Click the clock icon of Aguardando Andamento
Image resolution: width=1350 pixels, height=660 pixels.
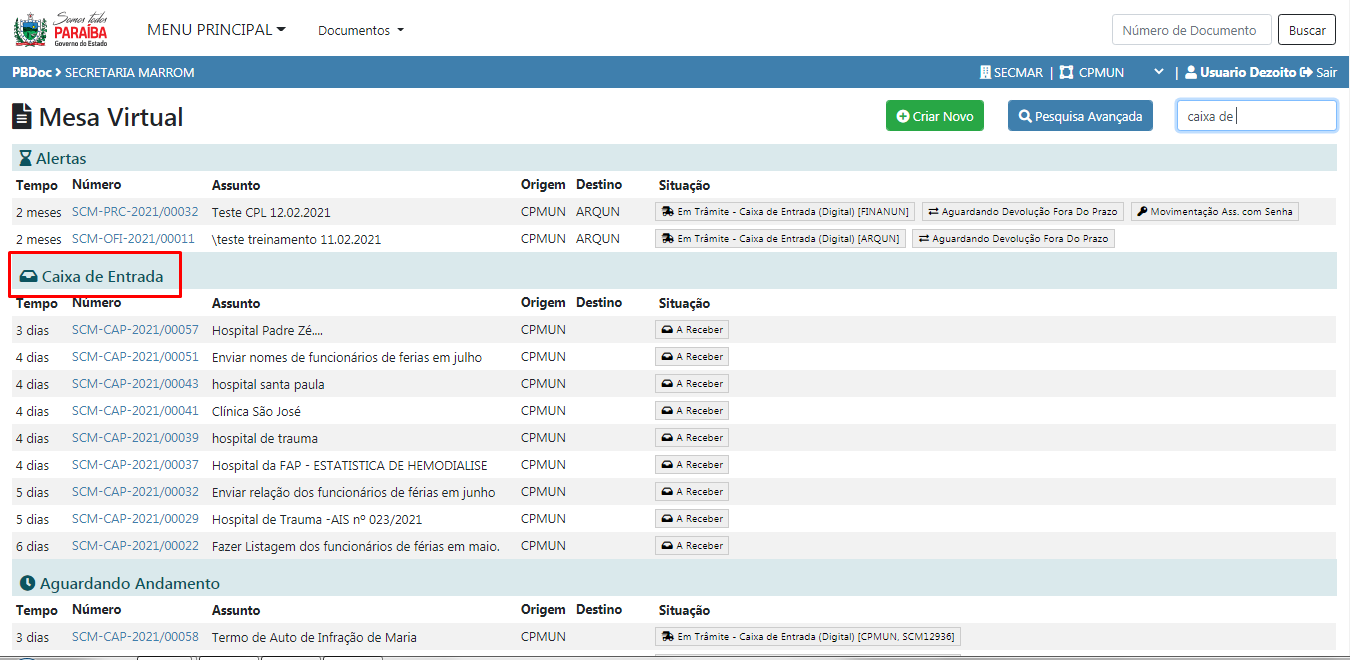pos(27,583)
